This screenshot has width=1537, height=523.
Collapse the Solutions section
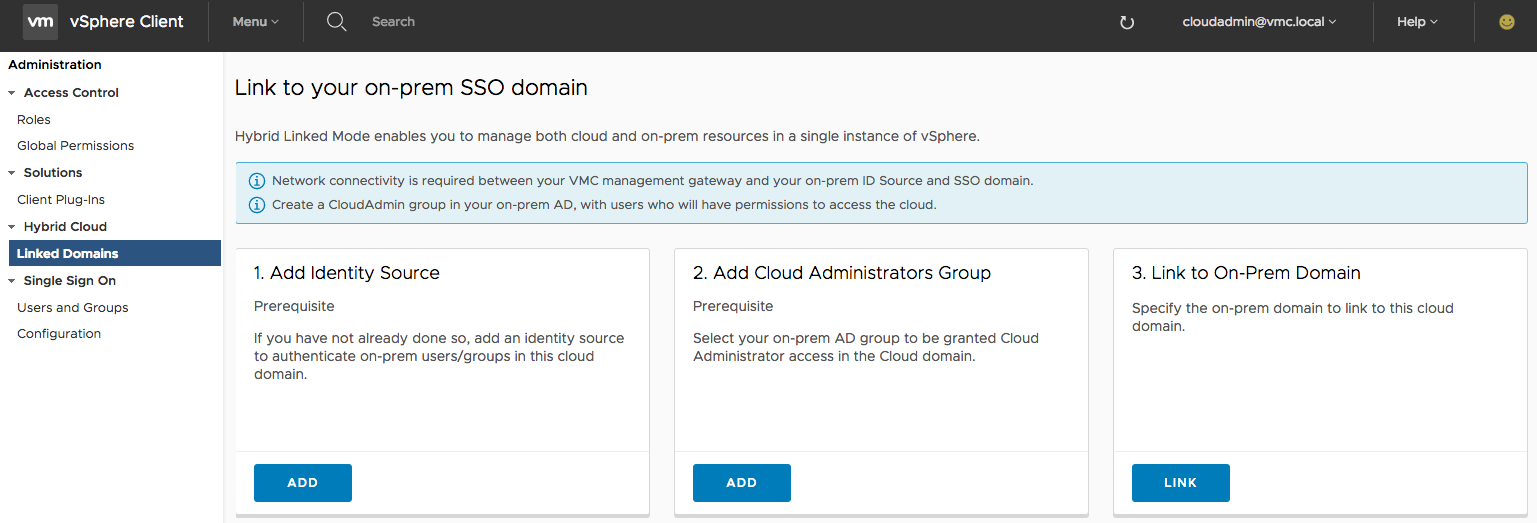click(x=12, y=173)
